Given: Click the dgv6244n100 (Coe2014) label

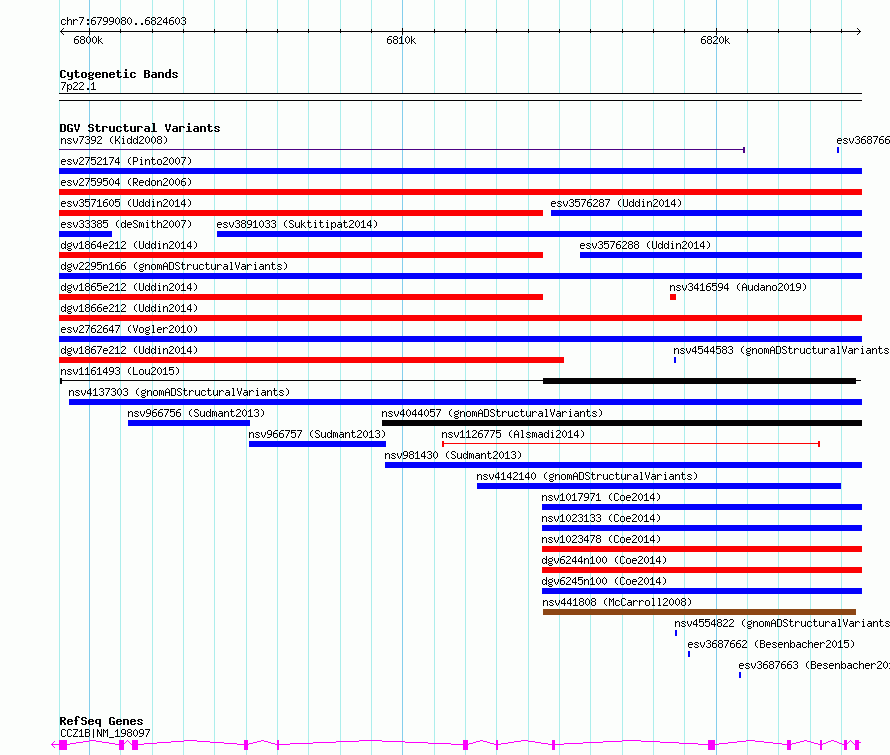Looking at the screenshot, I should click(604, 560).
